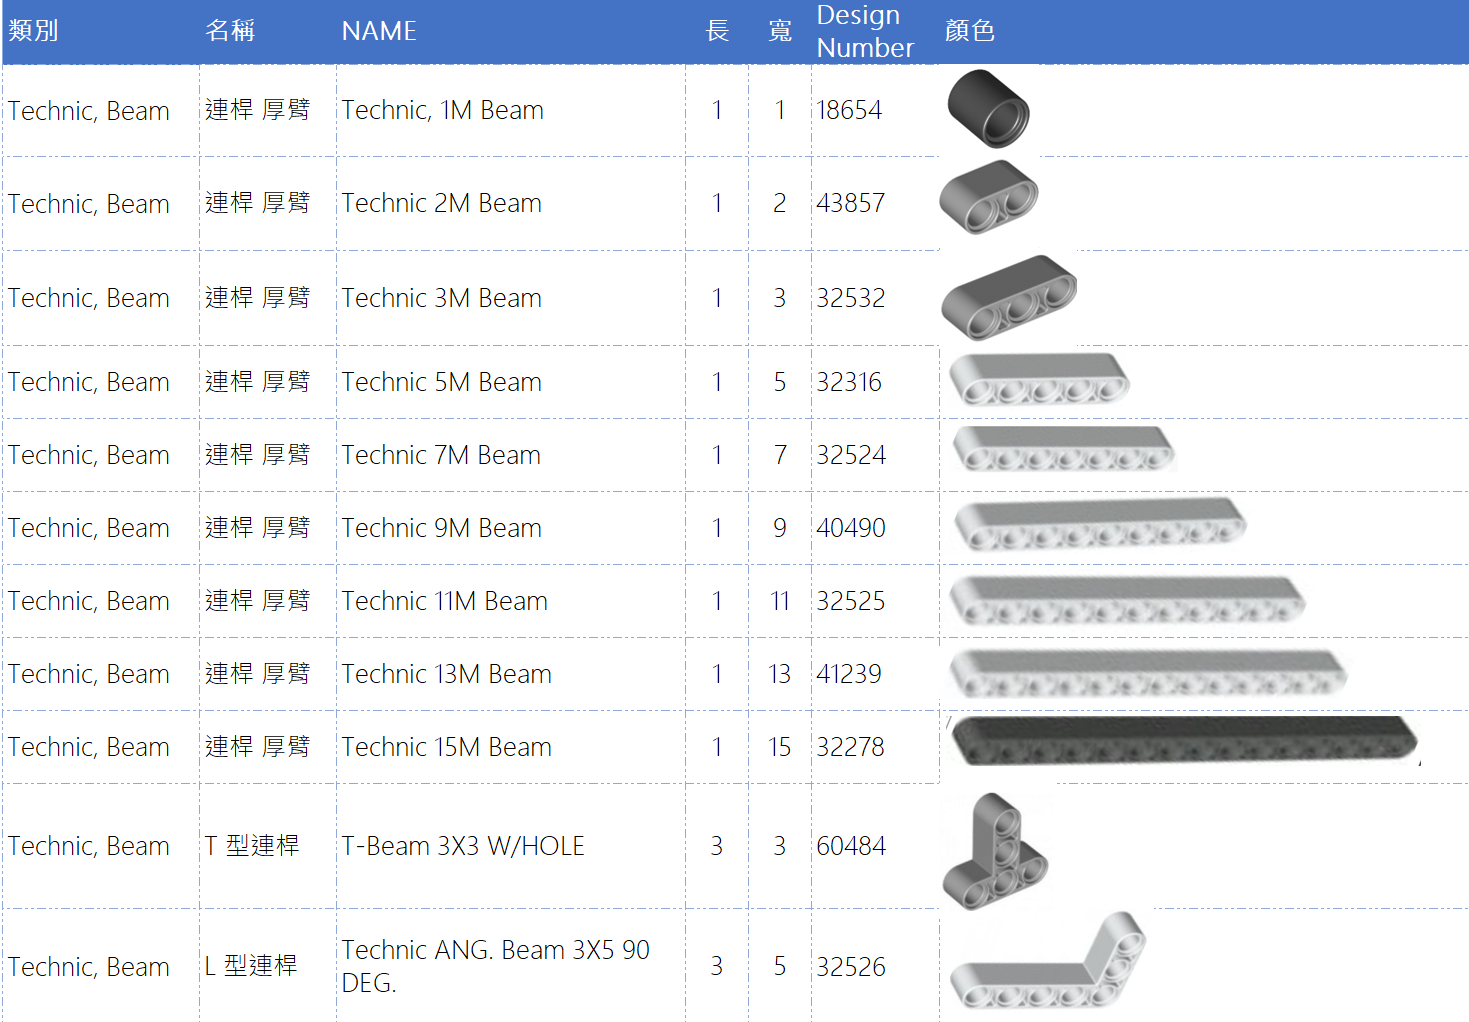Select cell 'Technic 13M Beam'
Screen dimensions: 1469x1022
pyautogui.click(x=511, y=674)
